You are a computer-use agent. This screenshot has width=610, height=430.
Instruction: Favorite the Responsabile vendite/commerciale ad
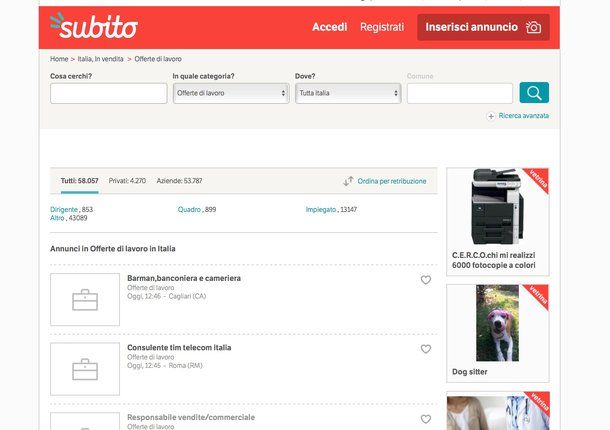pos(426,419)
